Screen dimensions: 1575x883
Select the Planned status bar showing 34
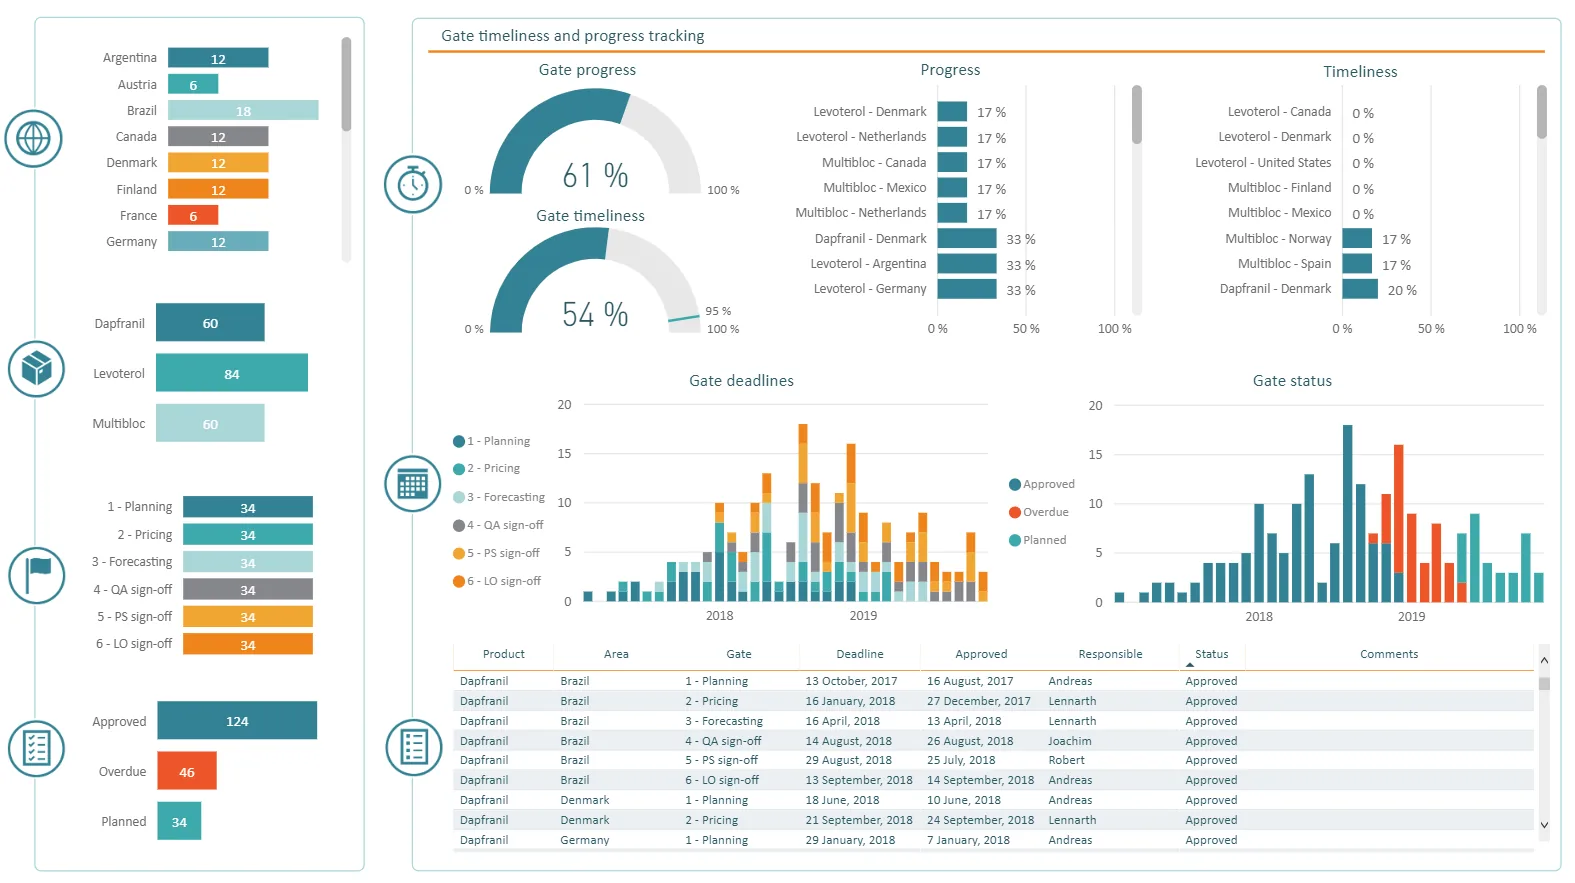tap(179, 821)
